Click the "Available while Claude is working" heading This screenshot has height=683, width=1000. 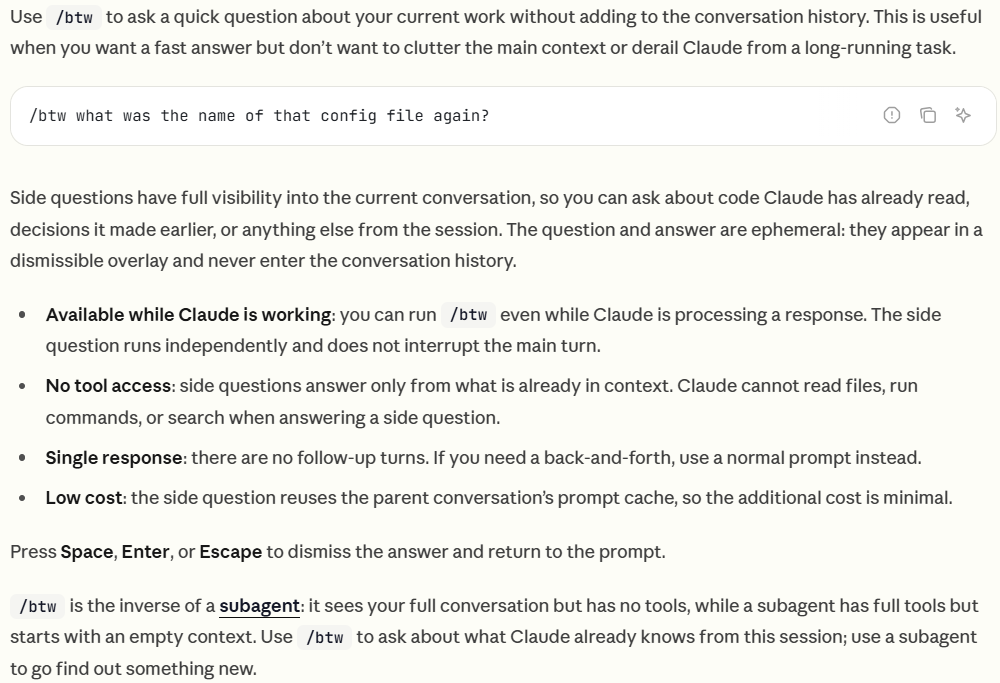coord(188,315)
